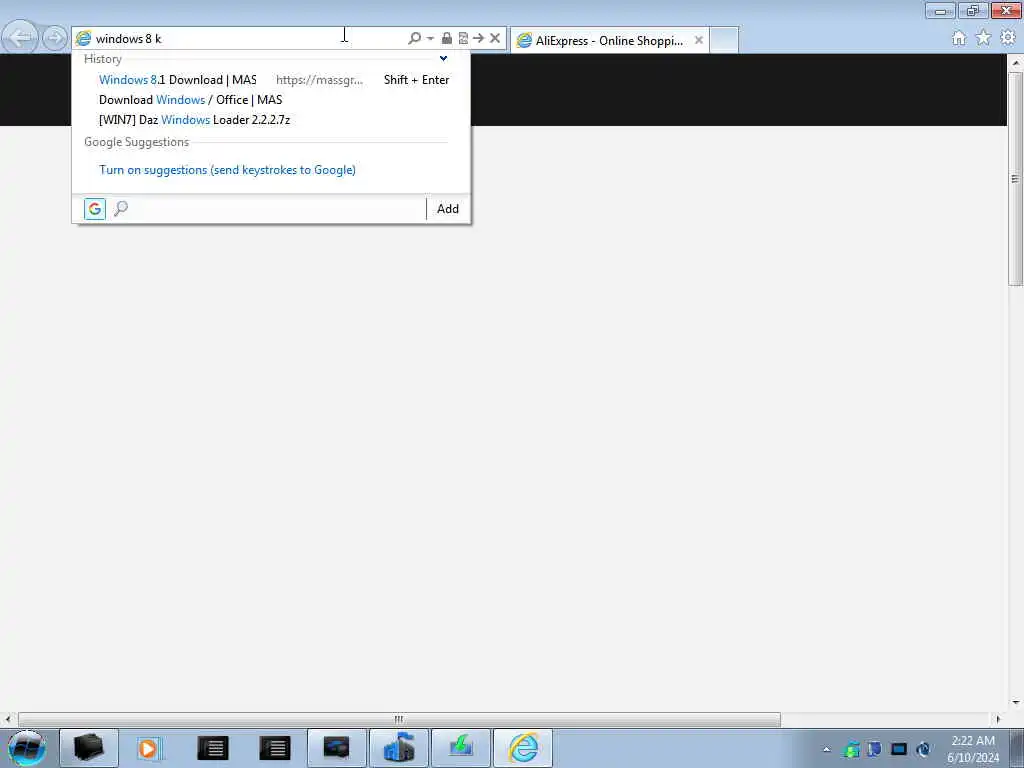Click the 'History' section label

103,59
